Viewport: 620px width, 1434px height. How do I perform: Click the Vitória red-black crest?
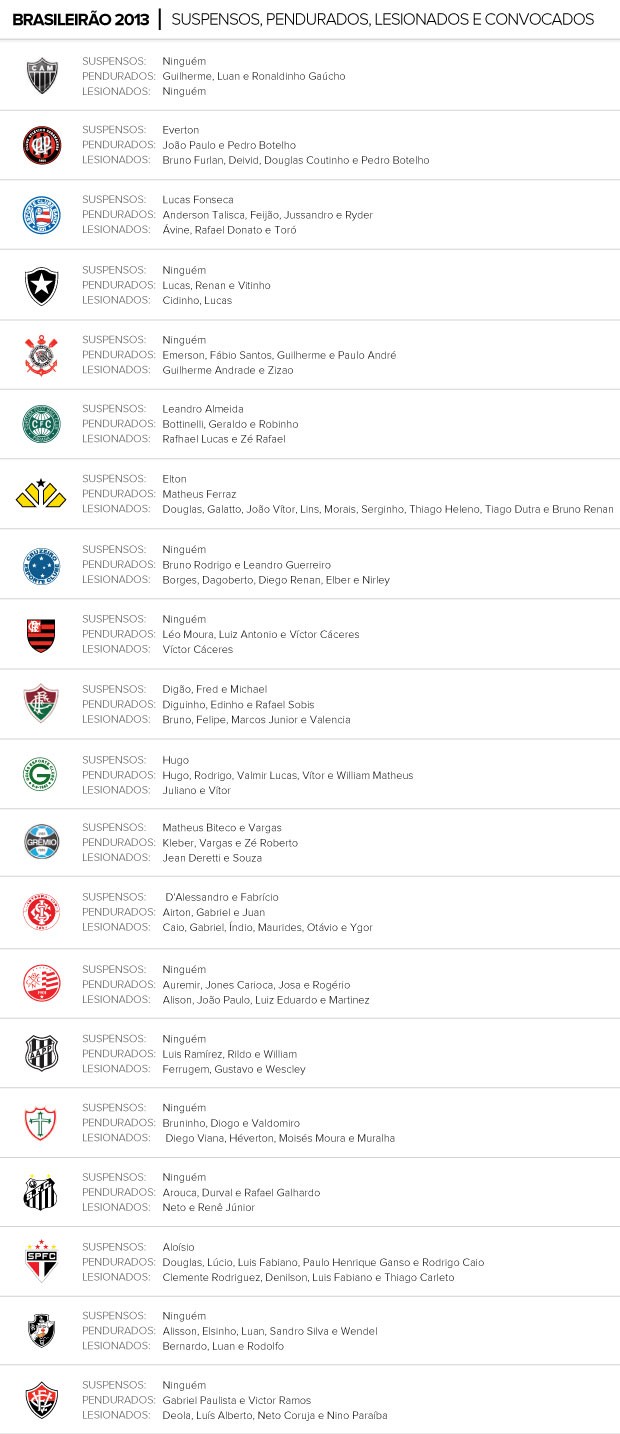pyautogui.click(x=42, y=1400)
